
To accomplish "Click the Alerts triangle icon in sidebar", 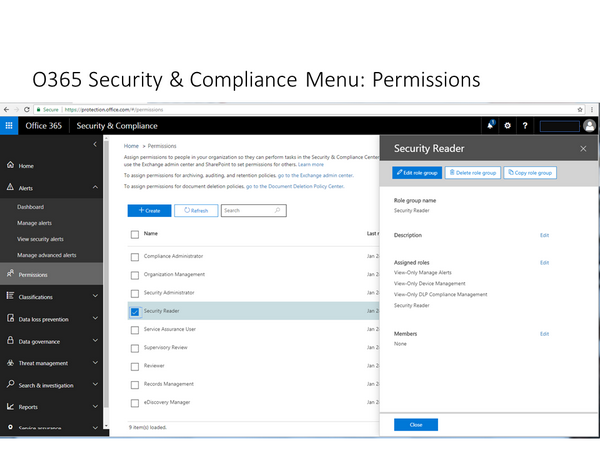I will 10,187.
